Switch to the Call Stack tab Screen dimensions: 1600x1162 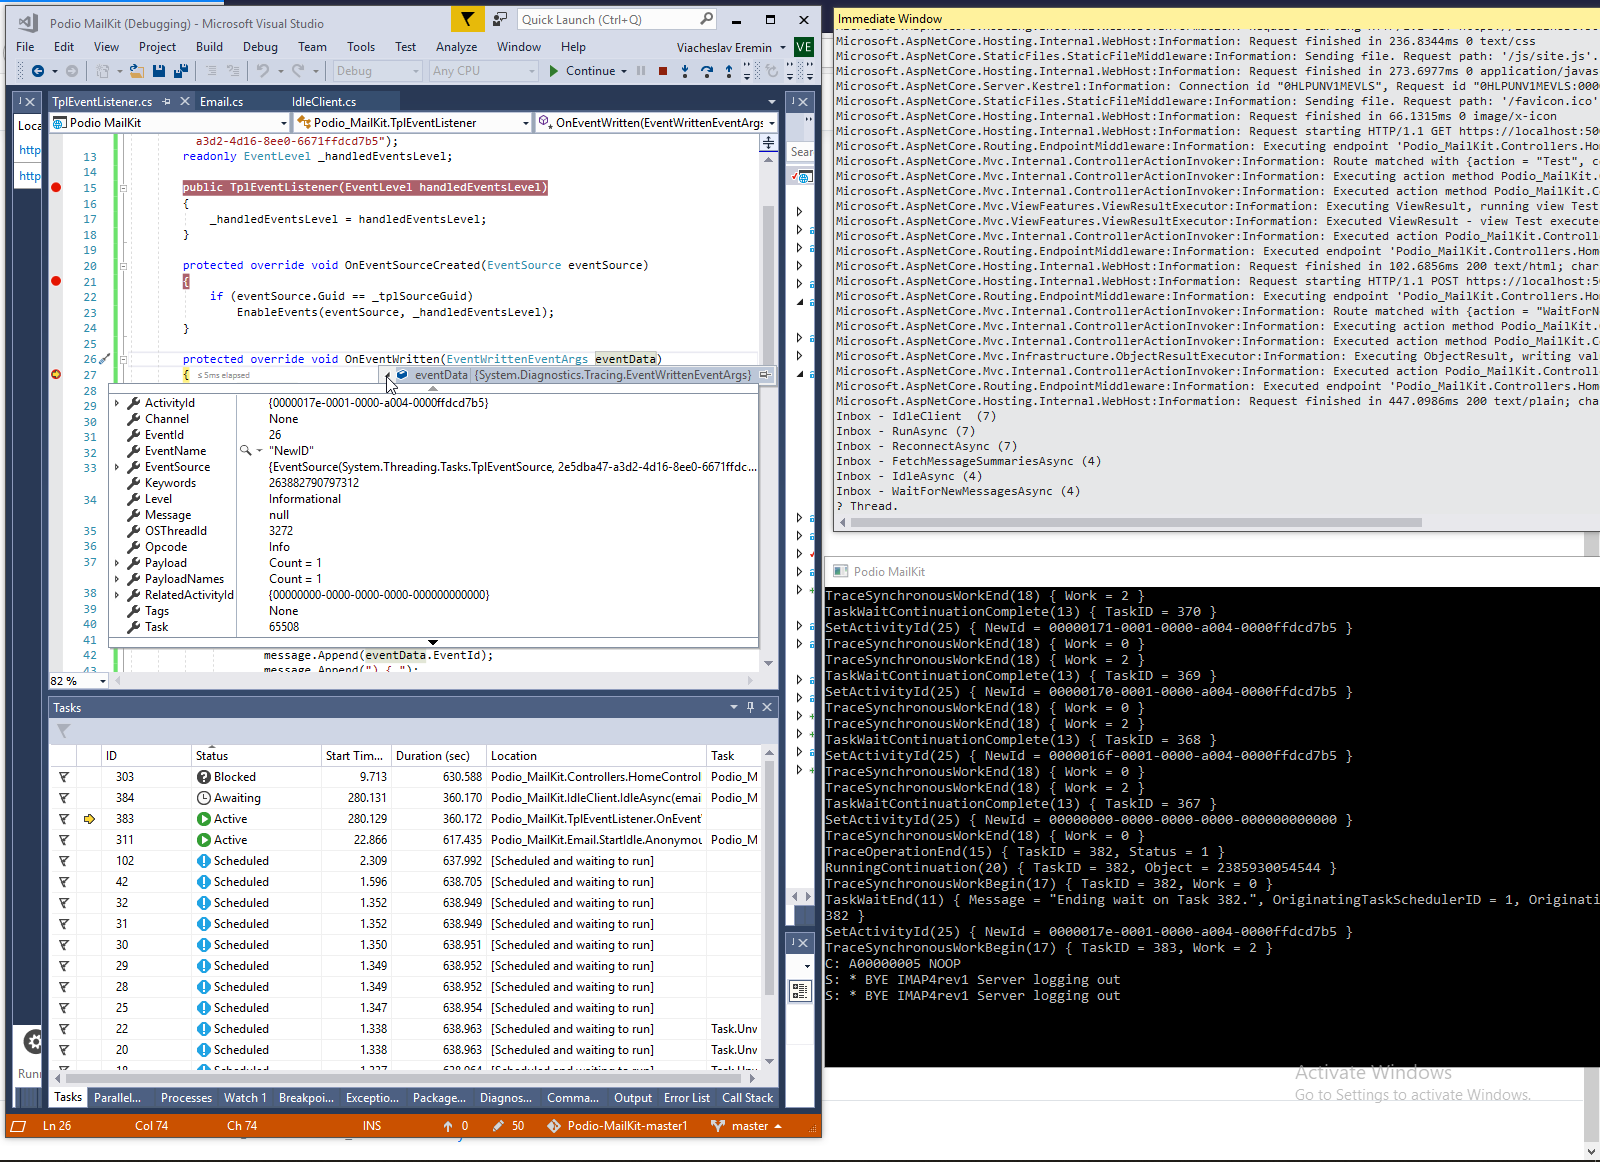pos(748,1098)
